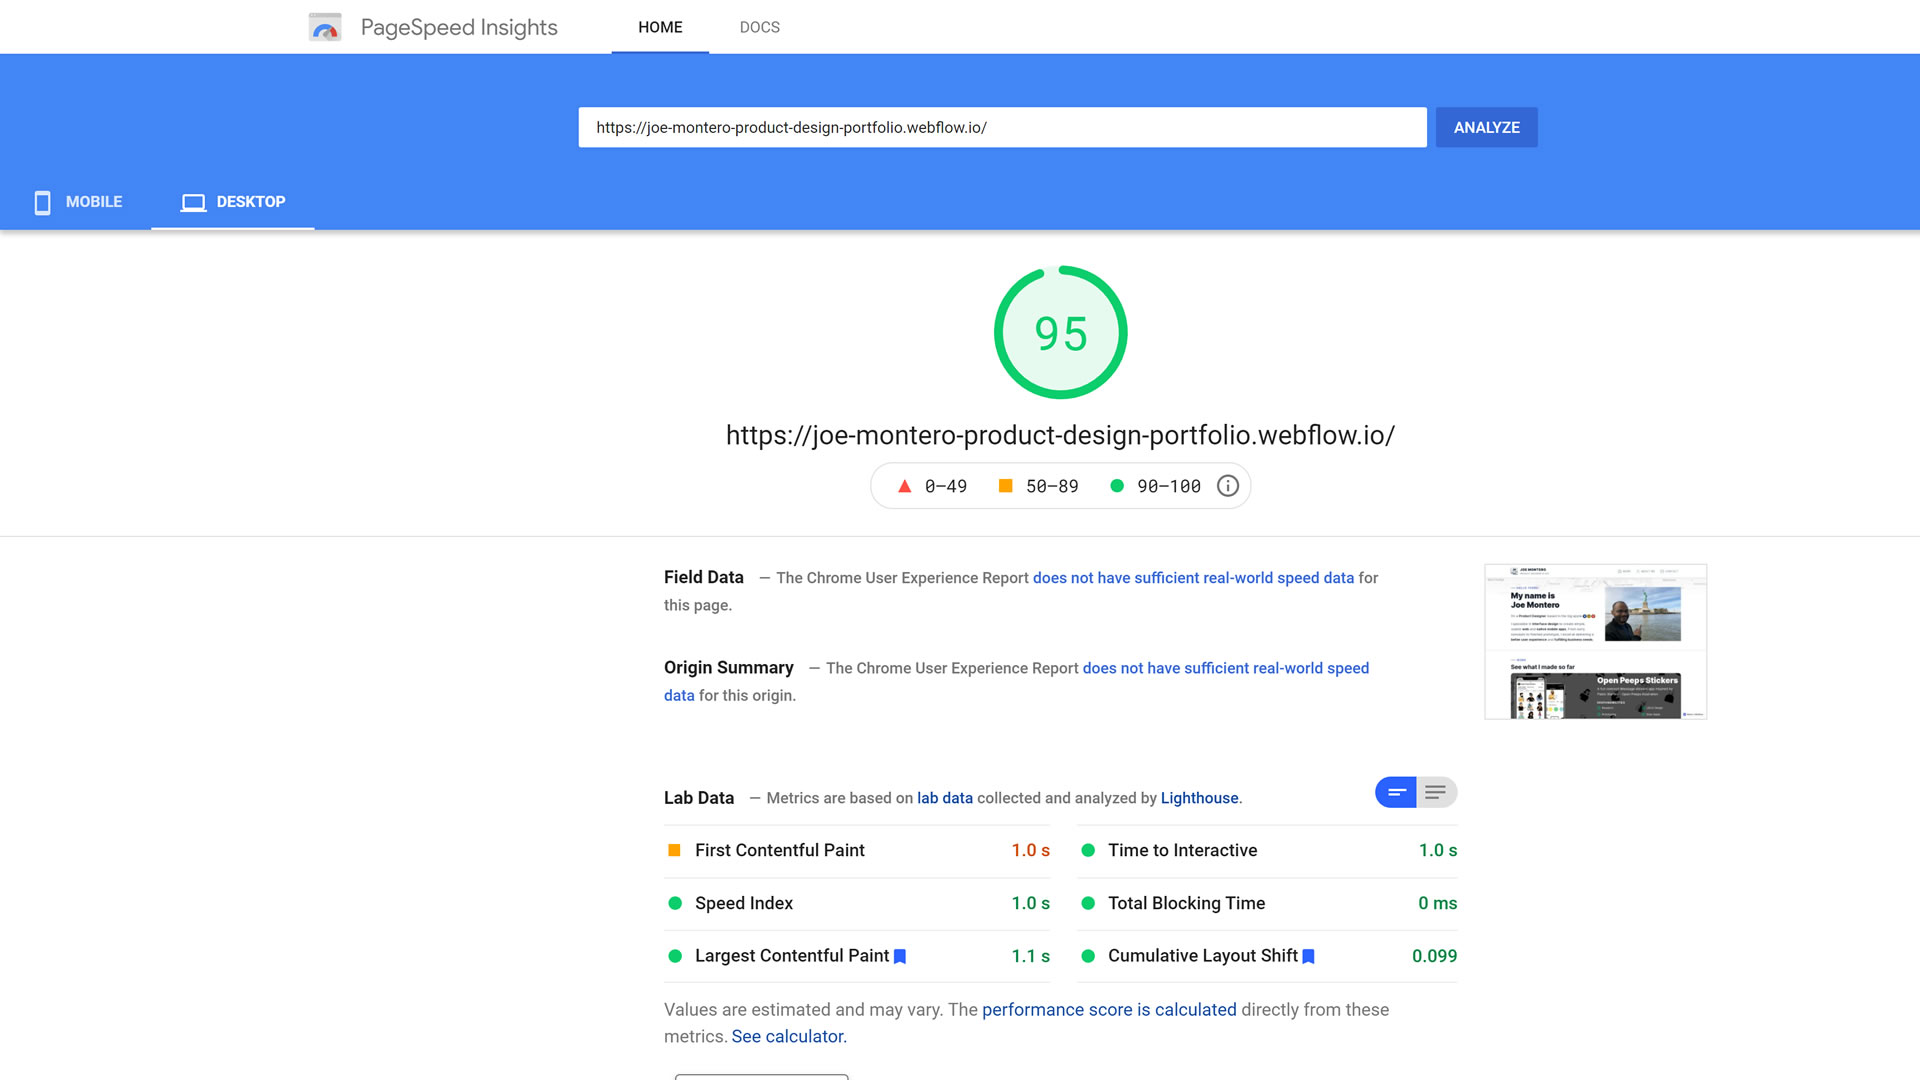Click the mobile phone icon
This screenshot has width=1920, height=1080.
42,202
